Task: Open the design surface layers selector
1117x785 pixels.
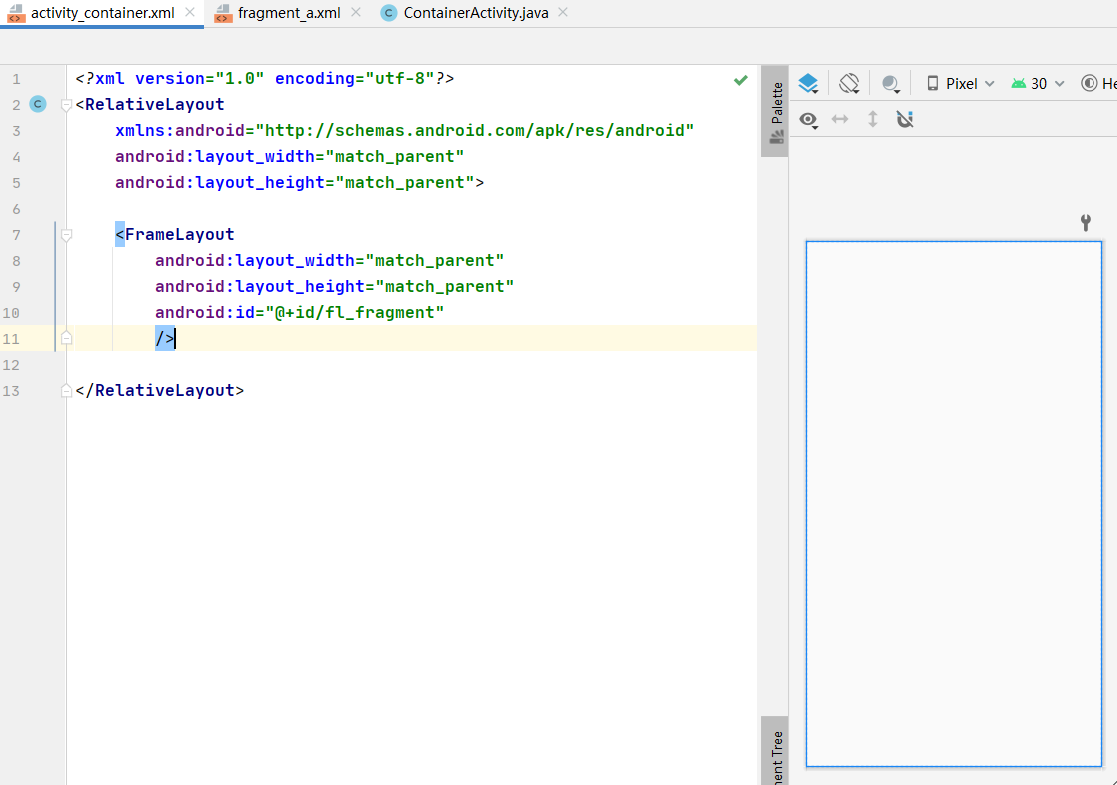Action: click(808, 83)
